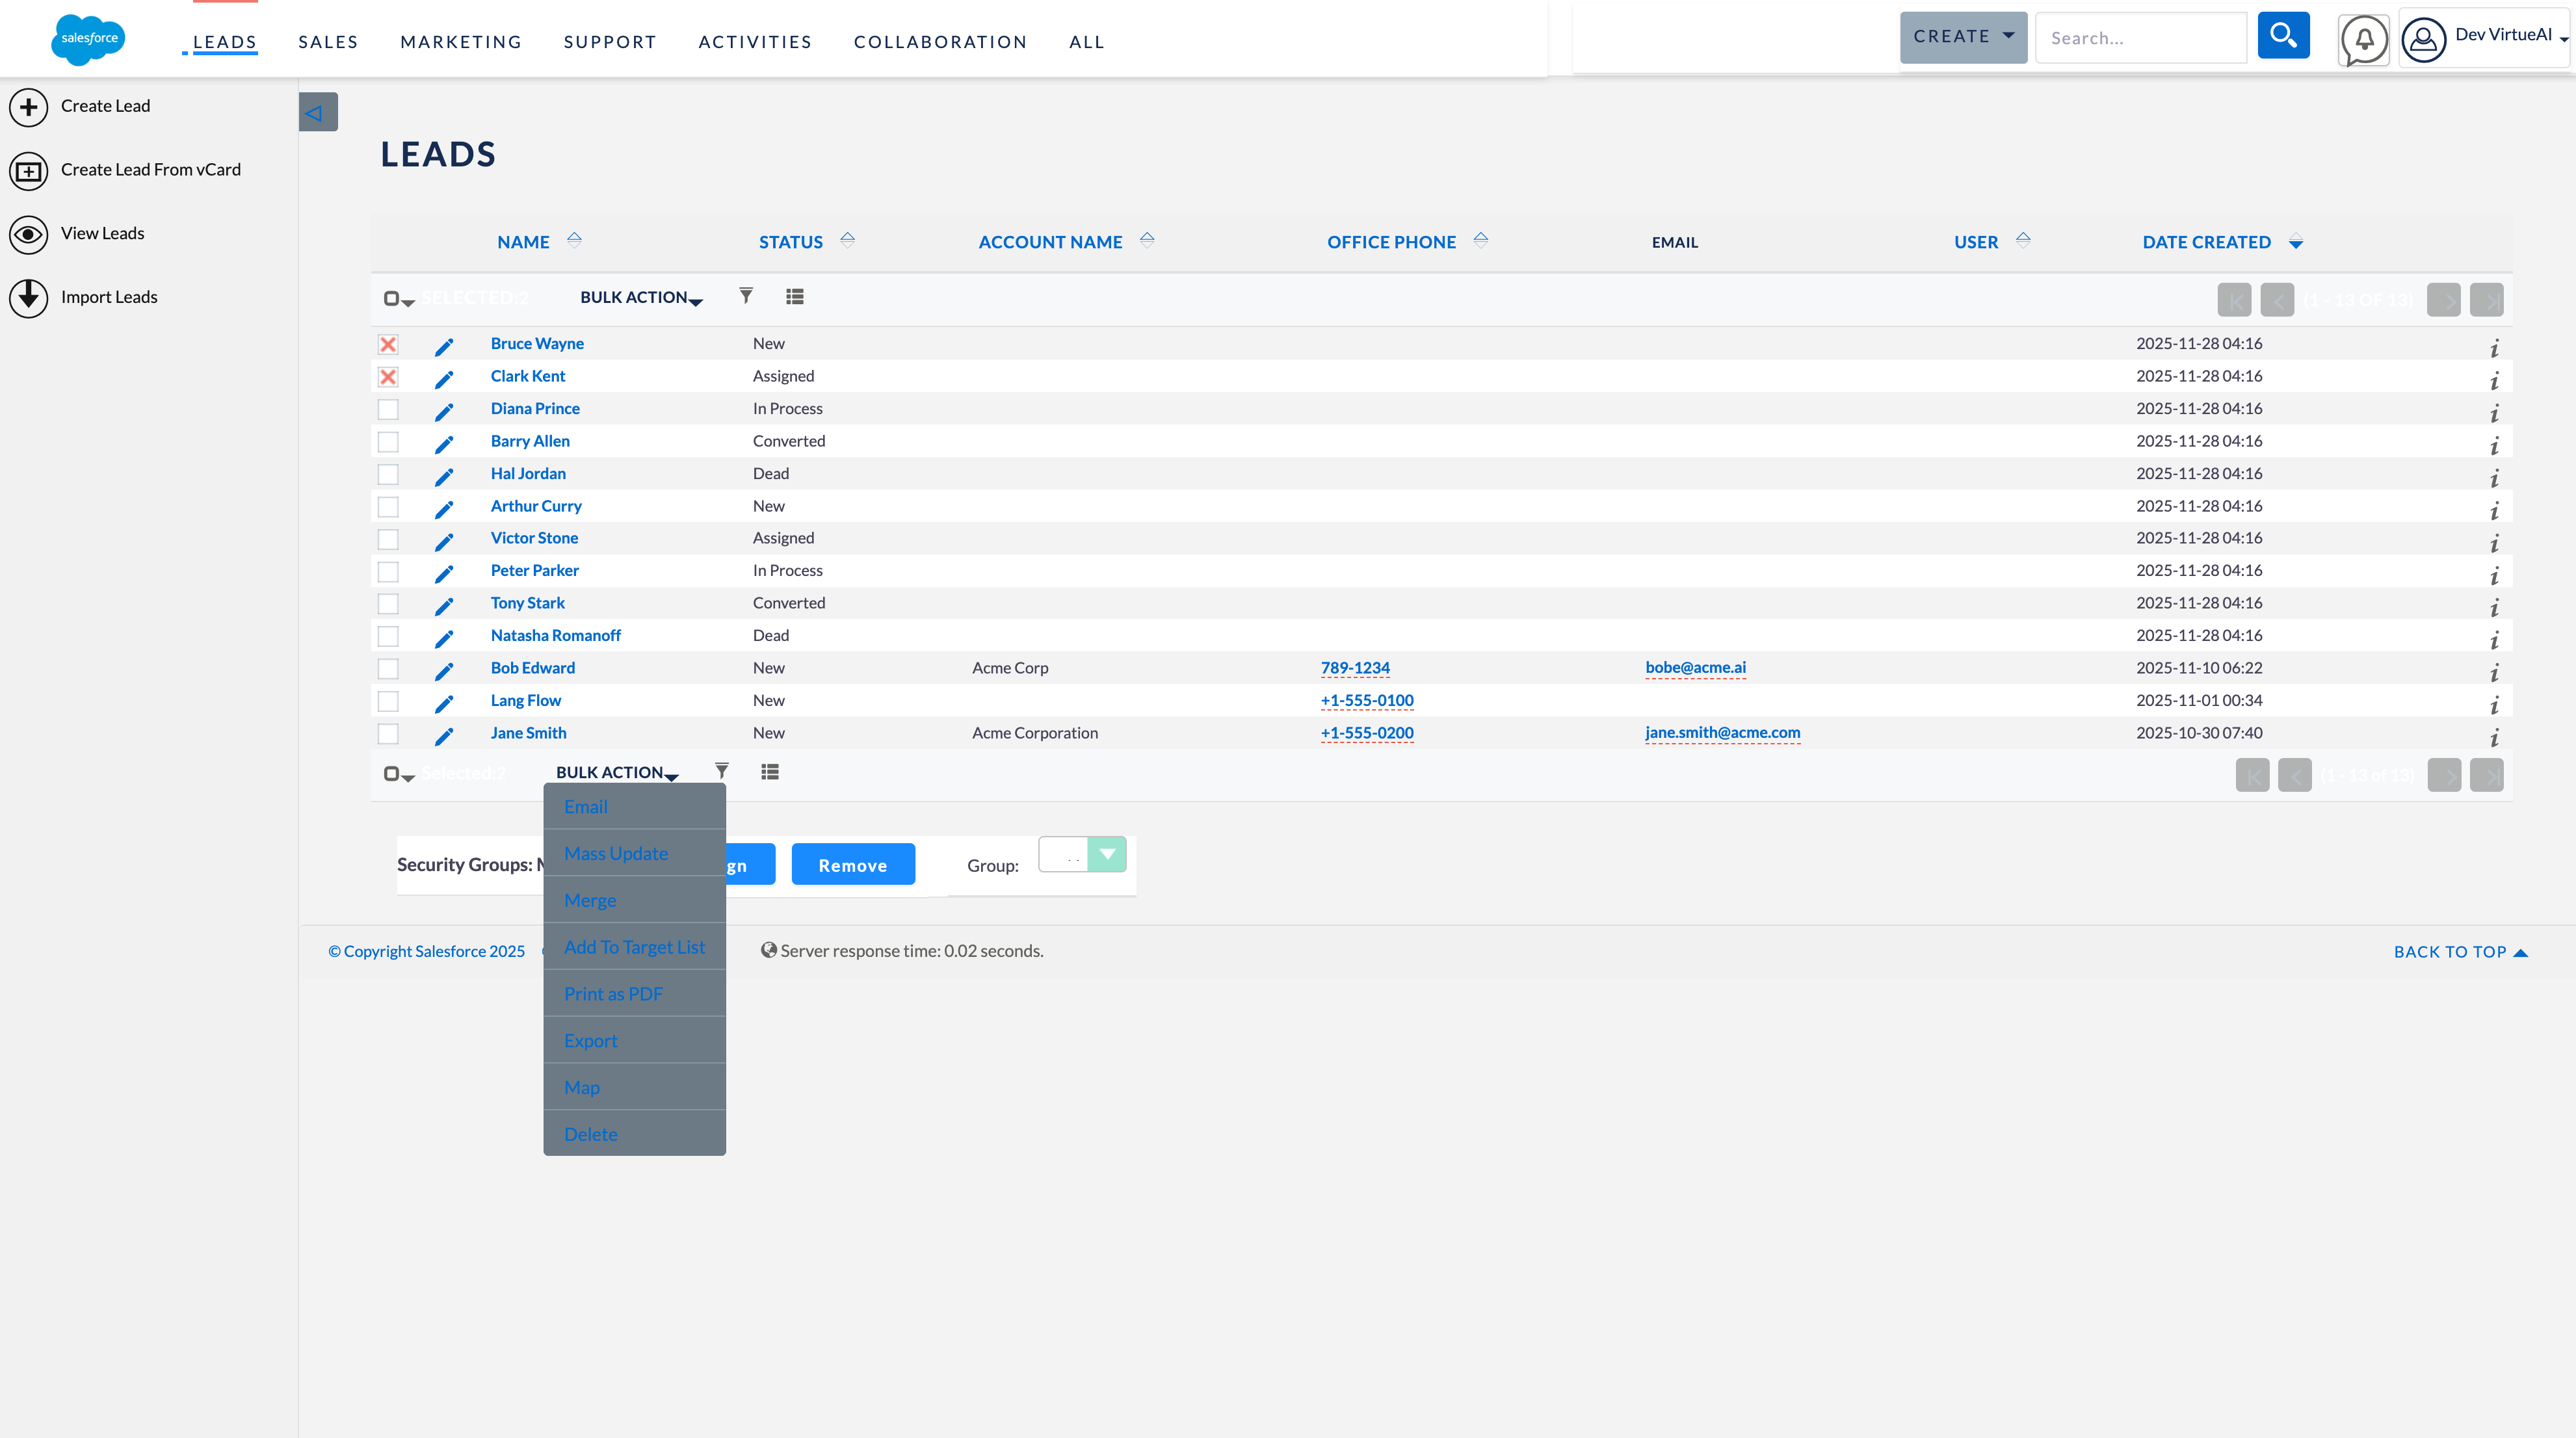Image resolution: width=2576 pixels, height=1438 pixels.
Task: Click the Salesforce logo
Action: pyautogui.click(x=89, y=39)
